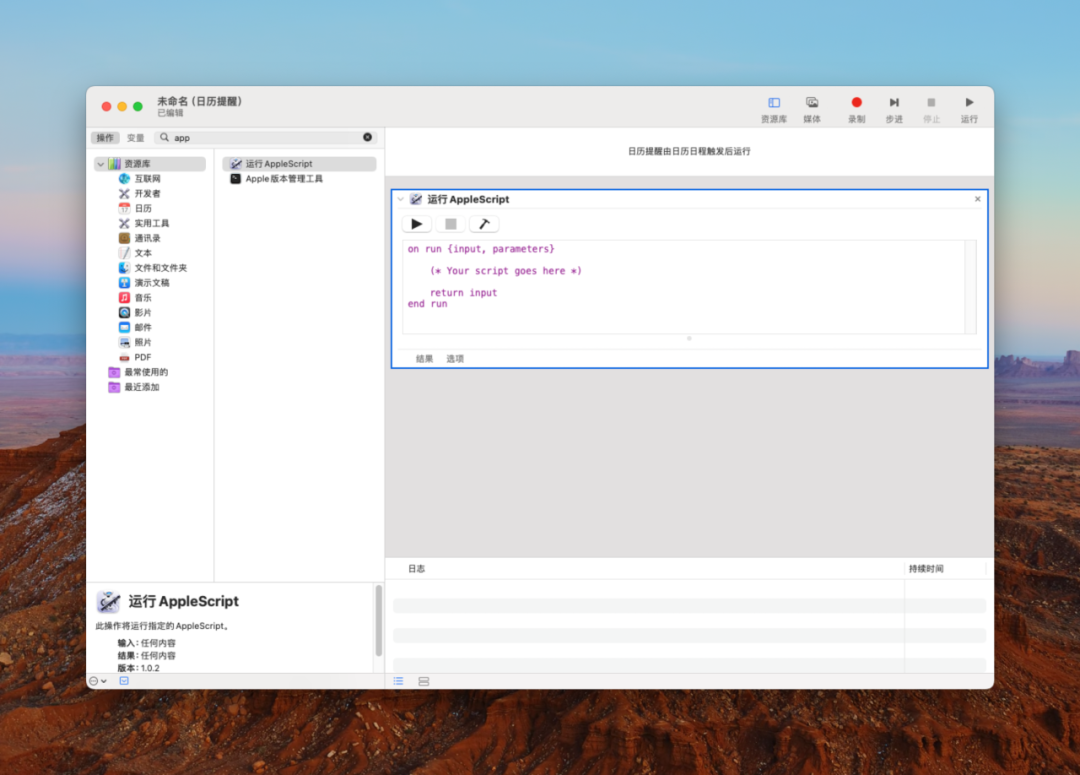
Task: Select 邮件 category in the library
Action: tap(135, 327)
